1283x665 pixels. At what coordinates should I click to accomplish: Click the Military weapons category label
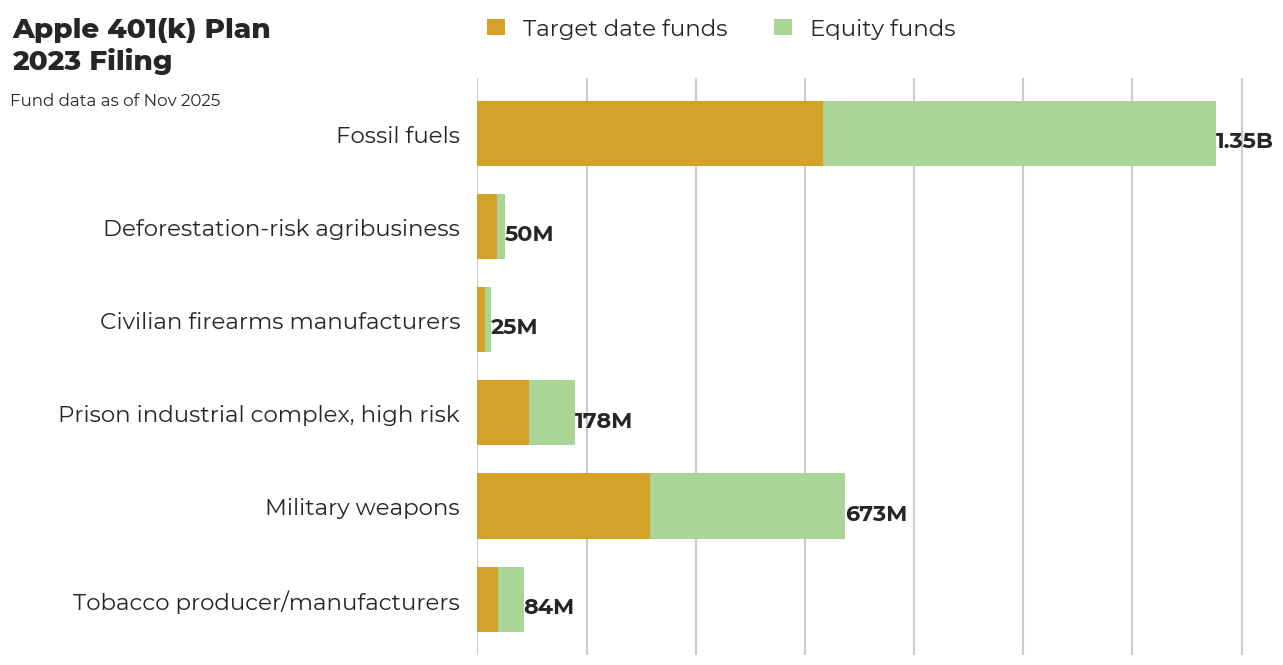pyautogui.click(x=361, y=506)
